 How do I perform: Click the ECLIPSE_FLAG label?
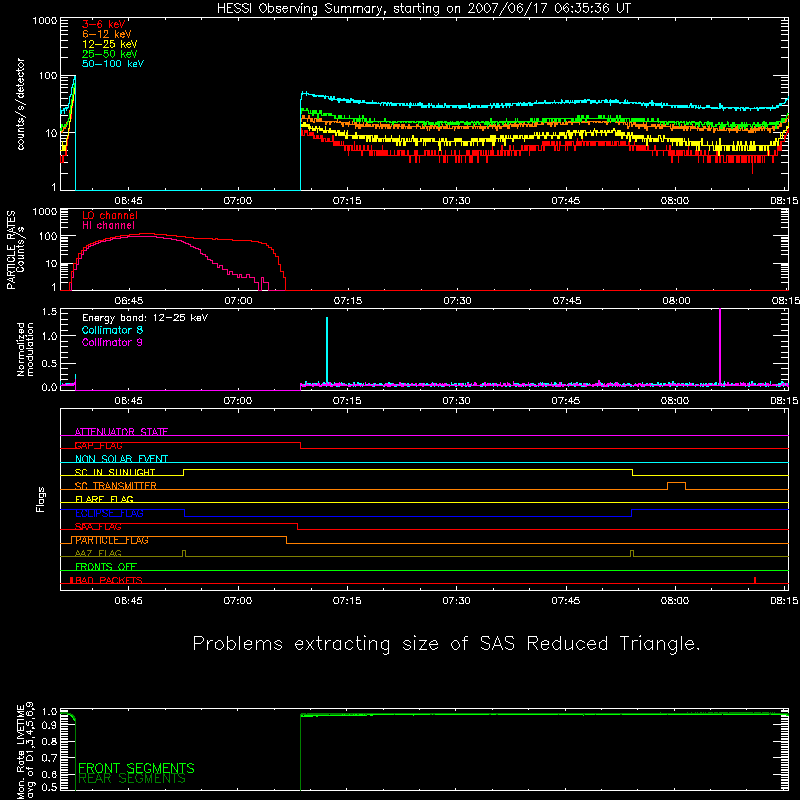[109, 513]
